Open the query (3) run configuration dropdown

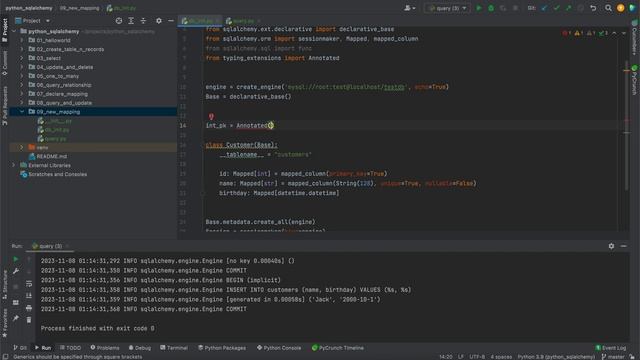(x=447, y=8)
